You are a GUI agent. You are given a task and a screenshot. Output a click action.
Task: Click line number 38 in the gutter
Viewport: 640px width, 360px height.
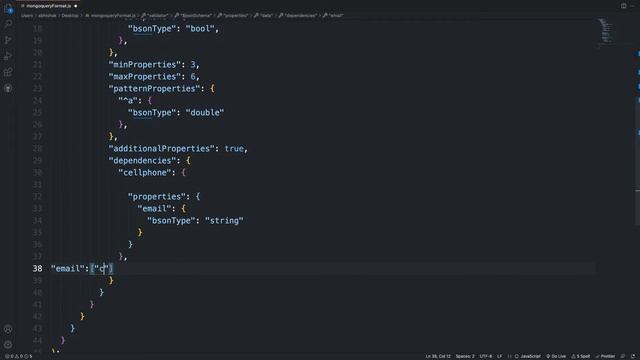pos(38,269)
